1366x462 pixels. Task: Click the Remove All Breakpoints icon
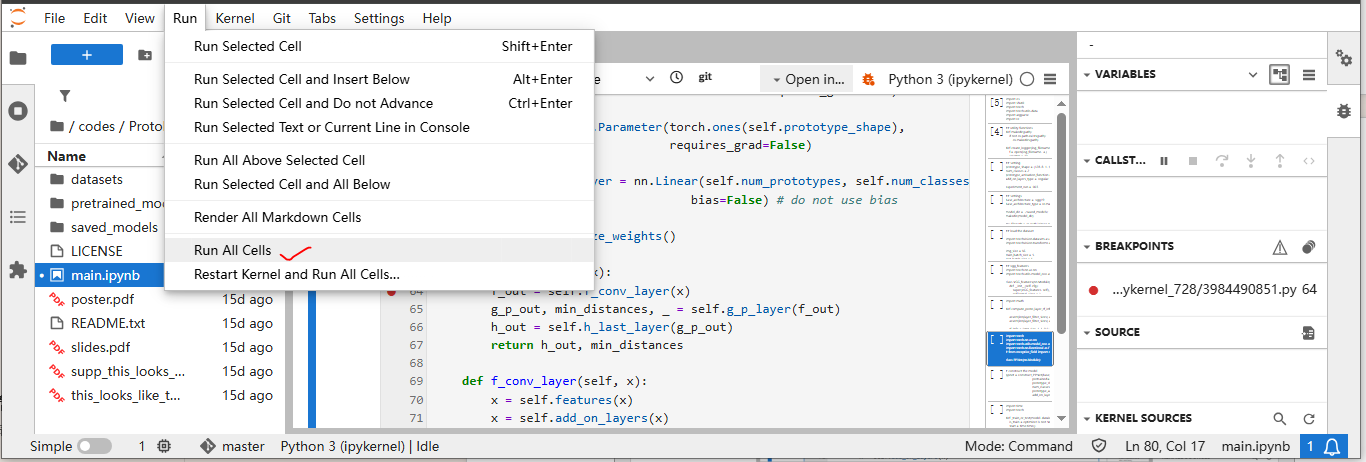pos(1308,247)
